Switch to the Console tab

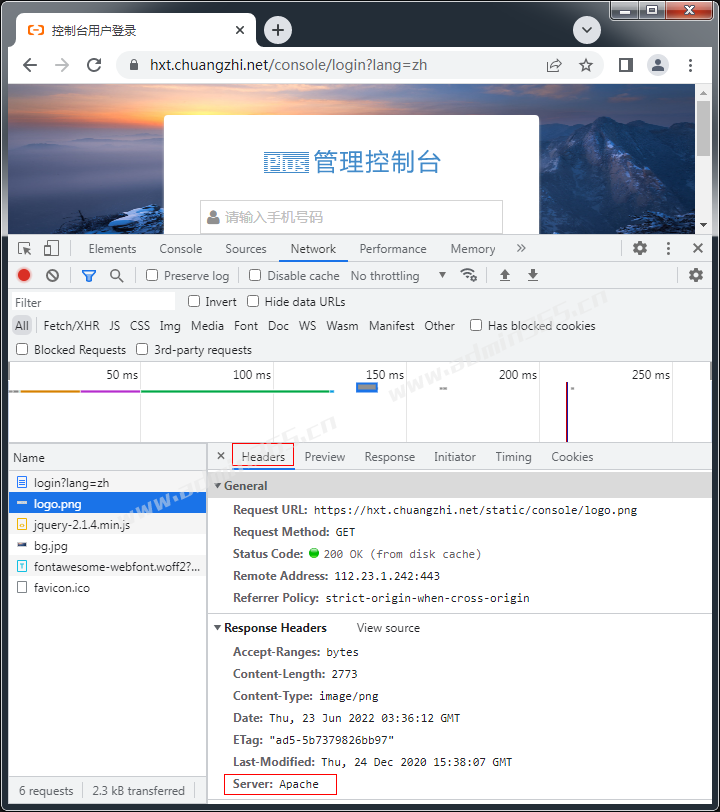pos(181,249)
